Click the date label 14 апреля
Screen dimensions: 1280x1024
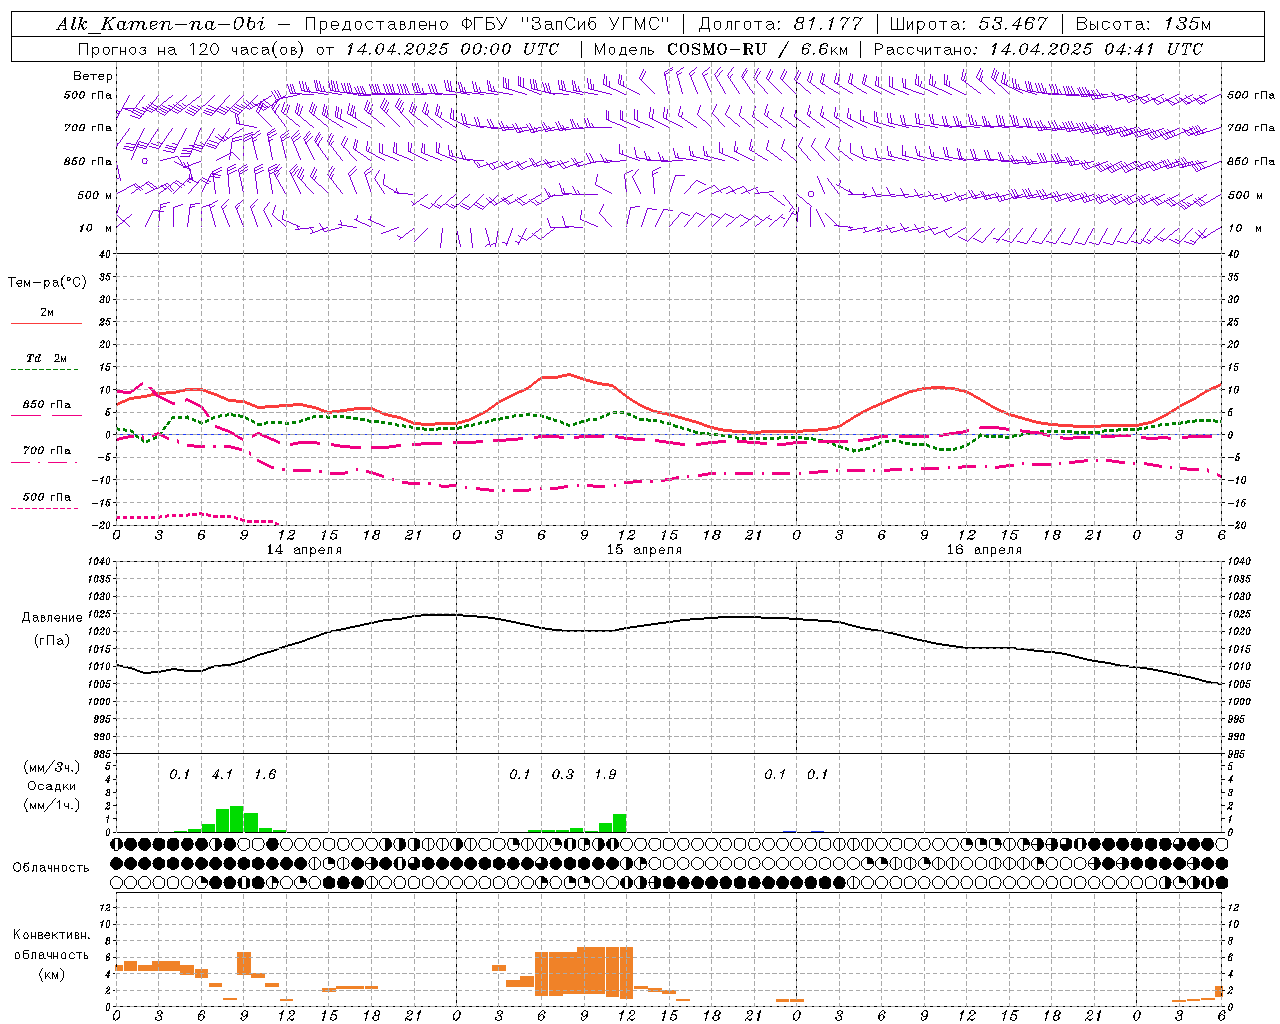click(x=304, y=550)
